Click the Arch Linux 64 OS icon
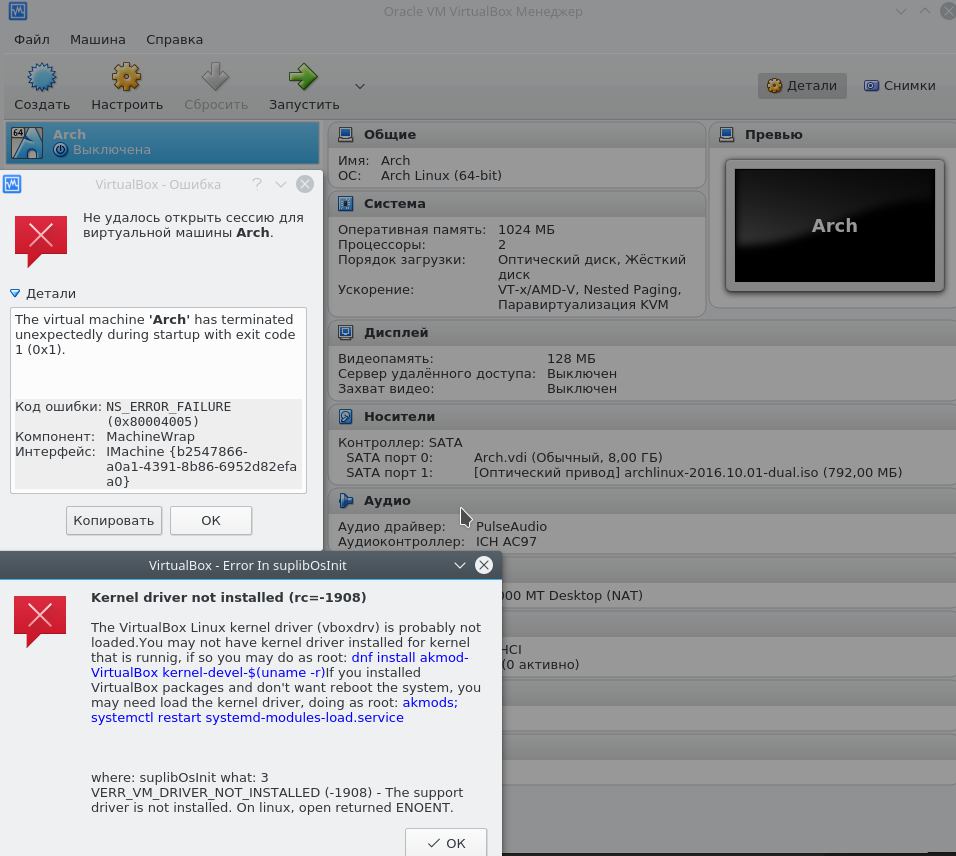Viewport: 956px width, 856px height. coord(27,143)
